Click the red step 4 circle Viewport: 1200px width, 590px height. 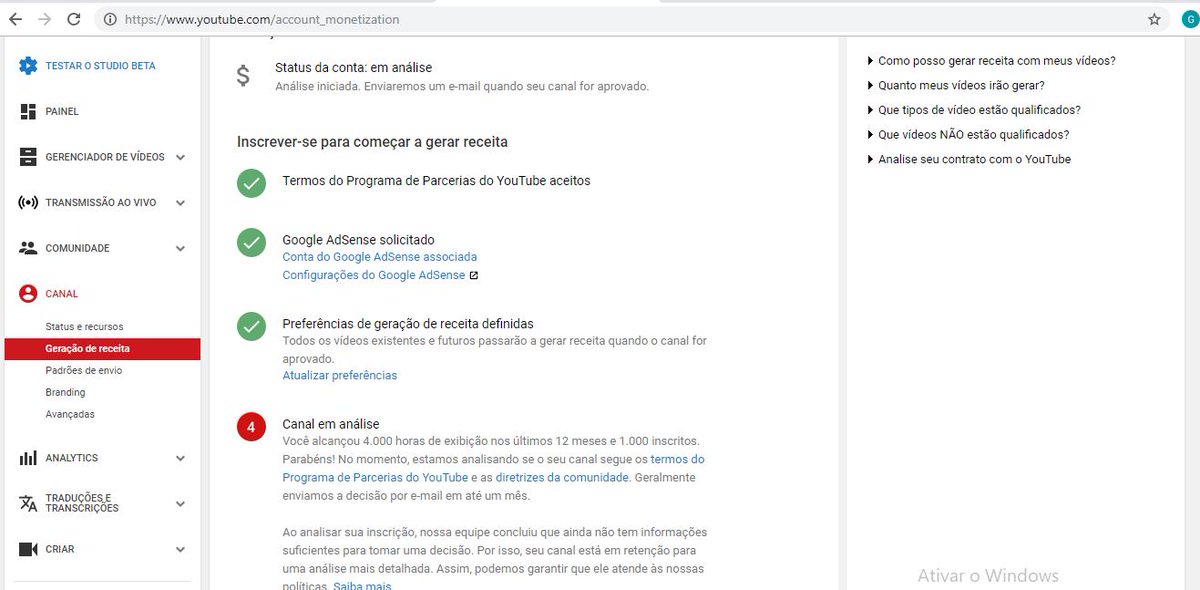251,427
